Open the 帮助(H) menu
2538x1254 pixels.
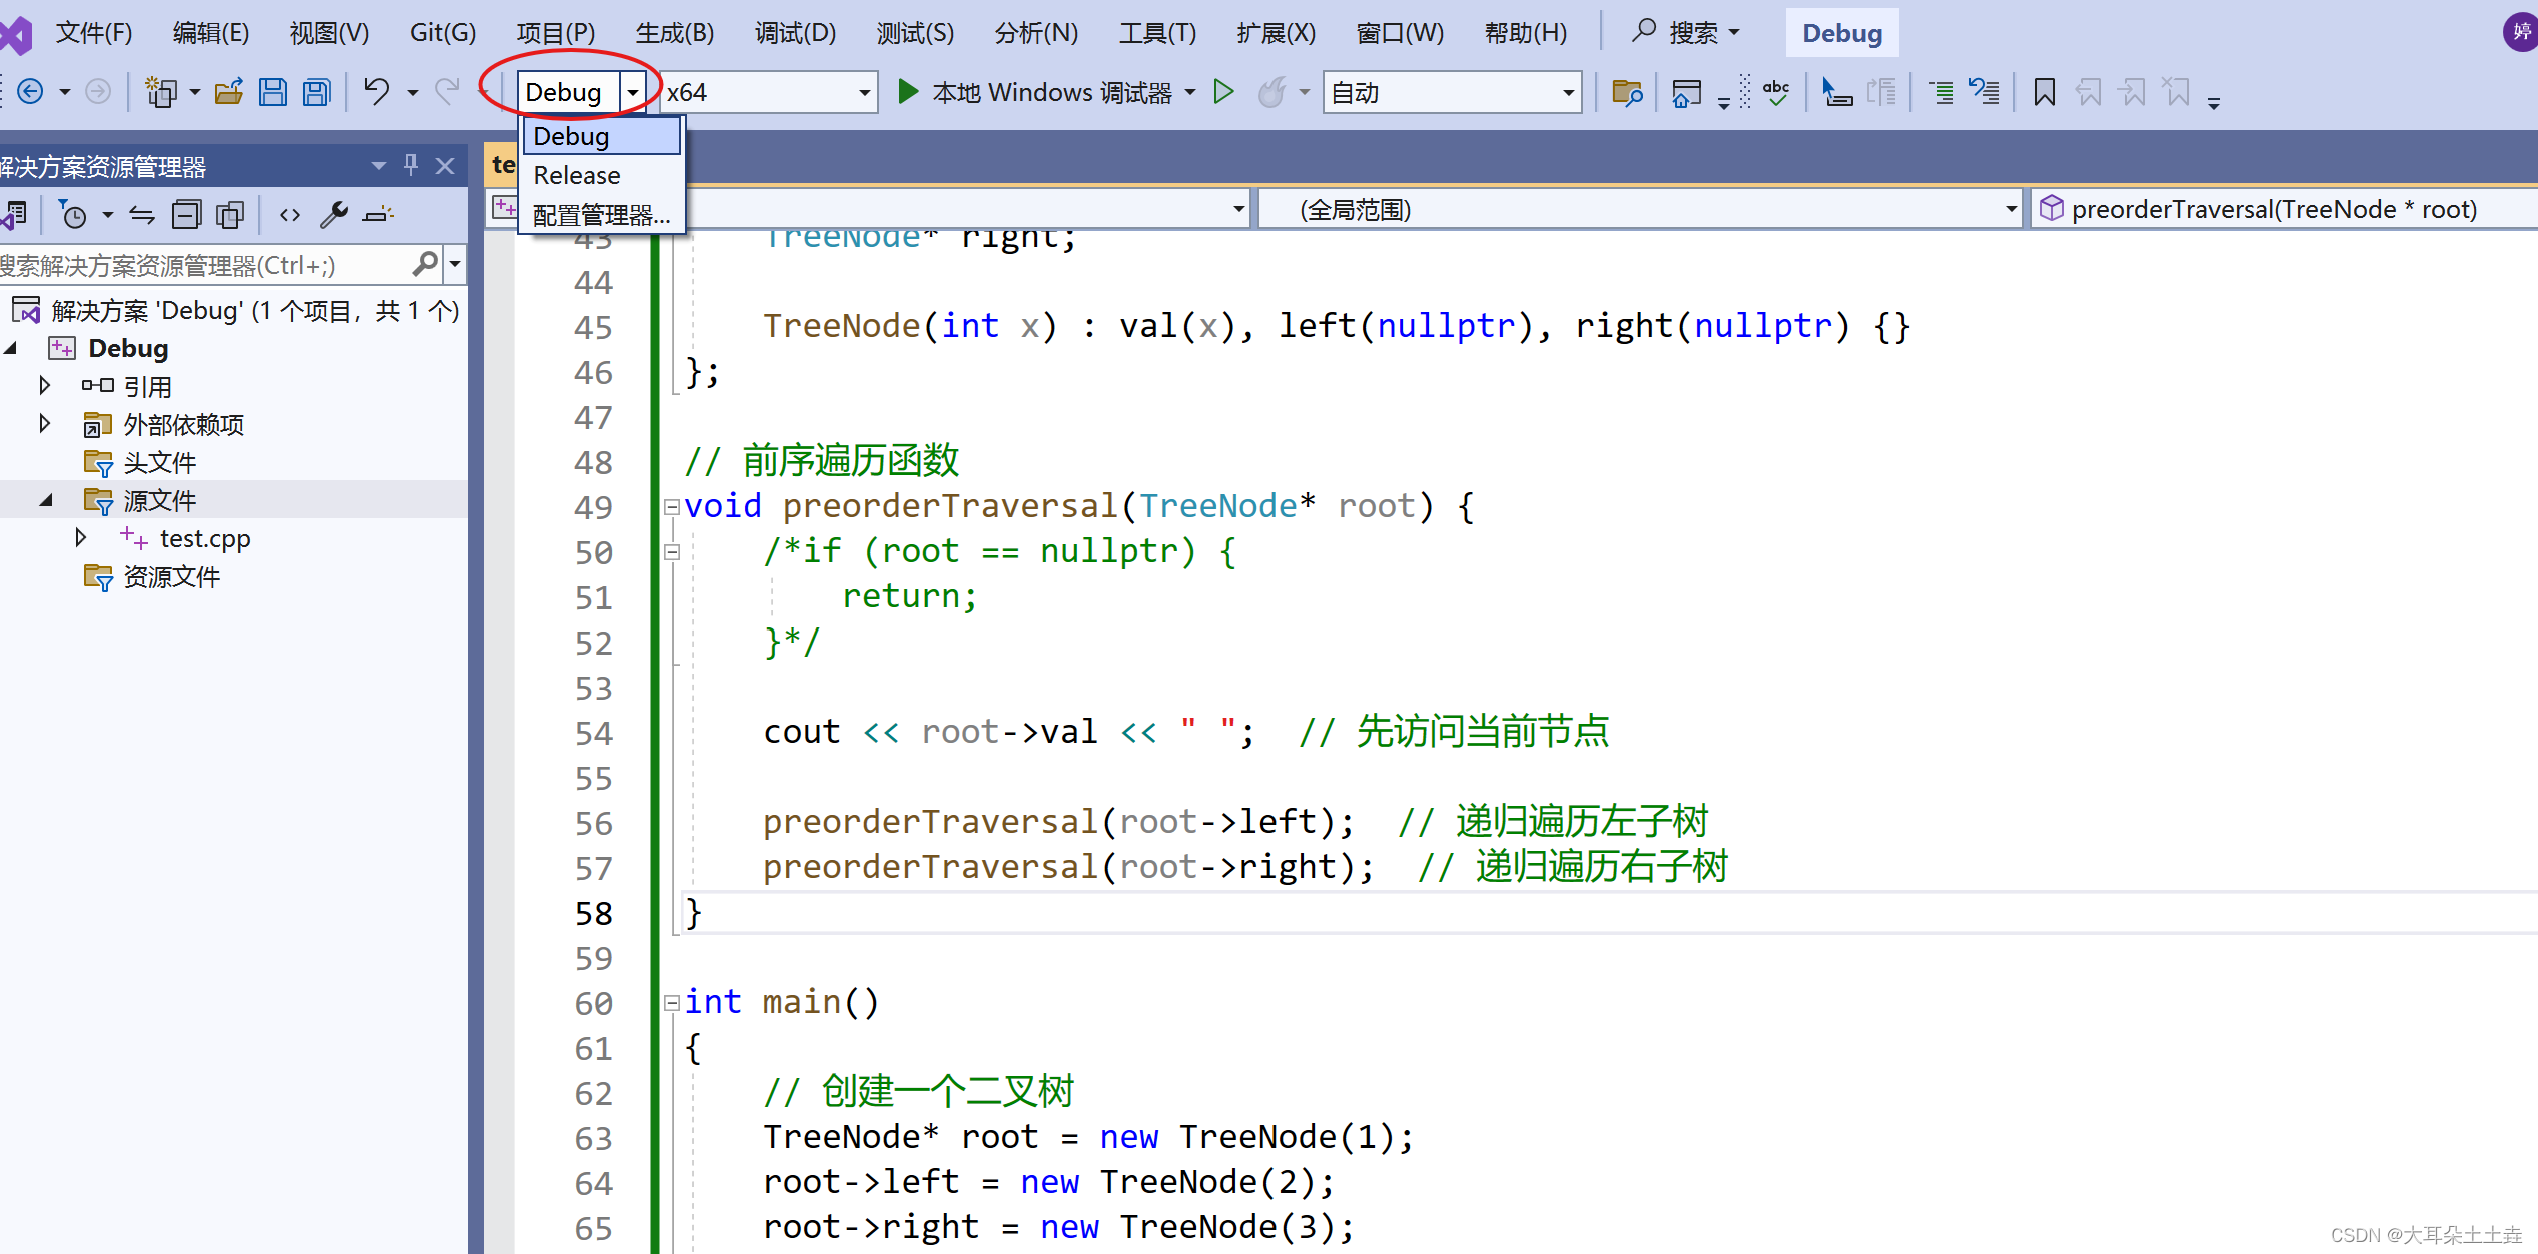(1526, 32)
